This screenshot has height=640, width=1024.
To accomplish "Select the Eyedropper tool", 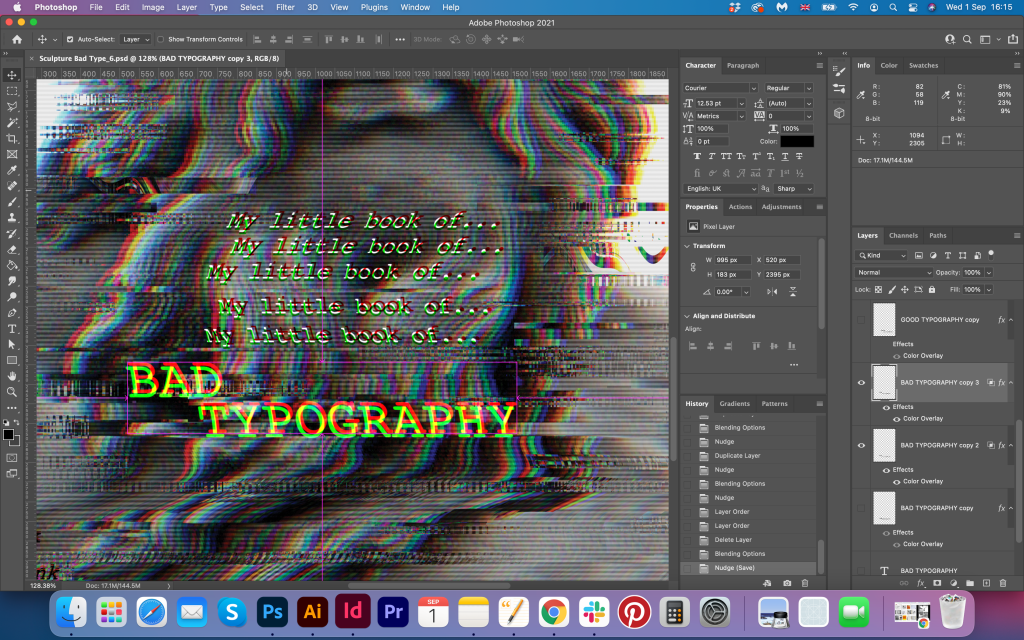I will (12, 170).
